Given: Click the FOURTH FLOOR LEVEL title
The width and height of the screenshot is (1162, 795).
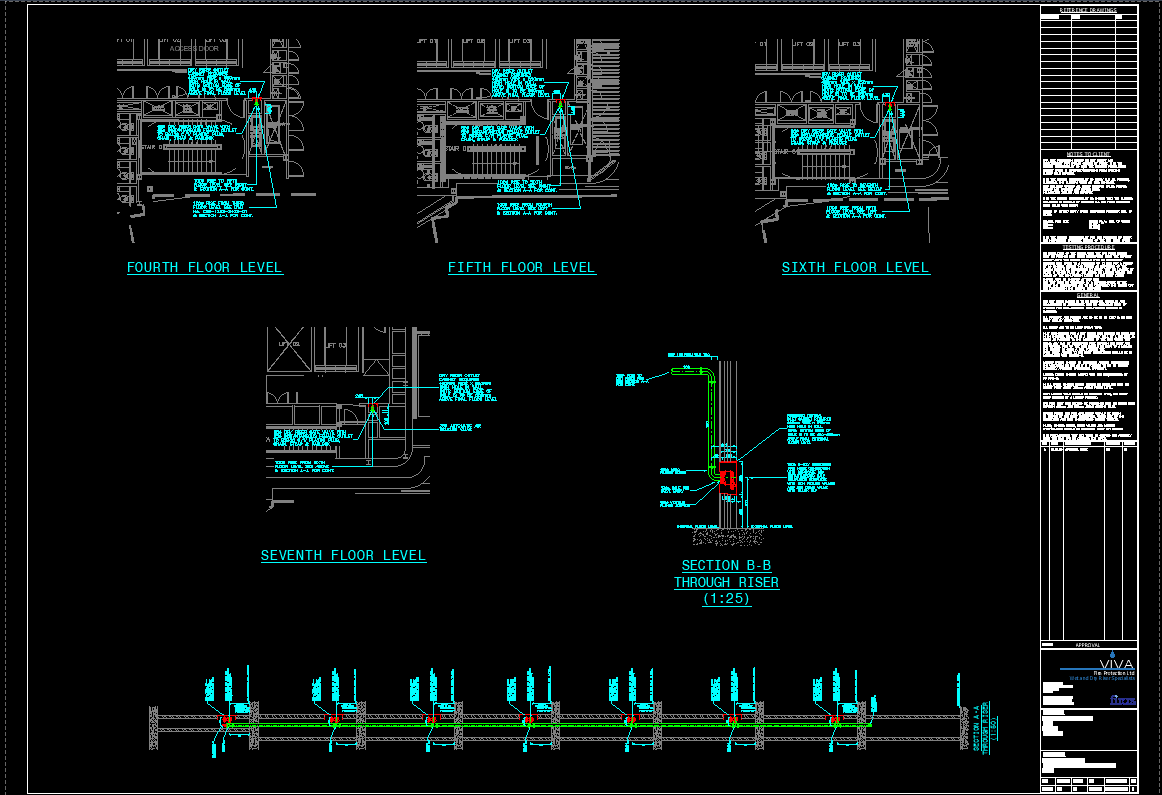Looking at the screenshot, I should [x=204, y=267].
